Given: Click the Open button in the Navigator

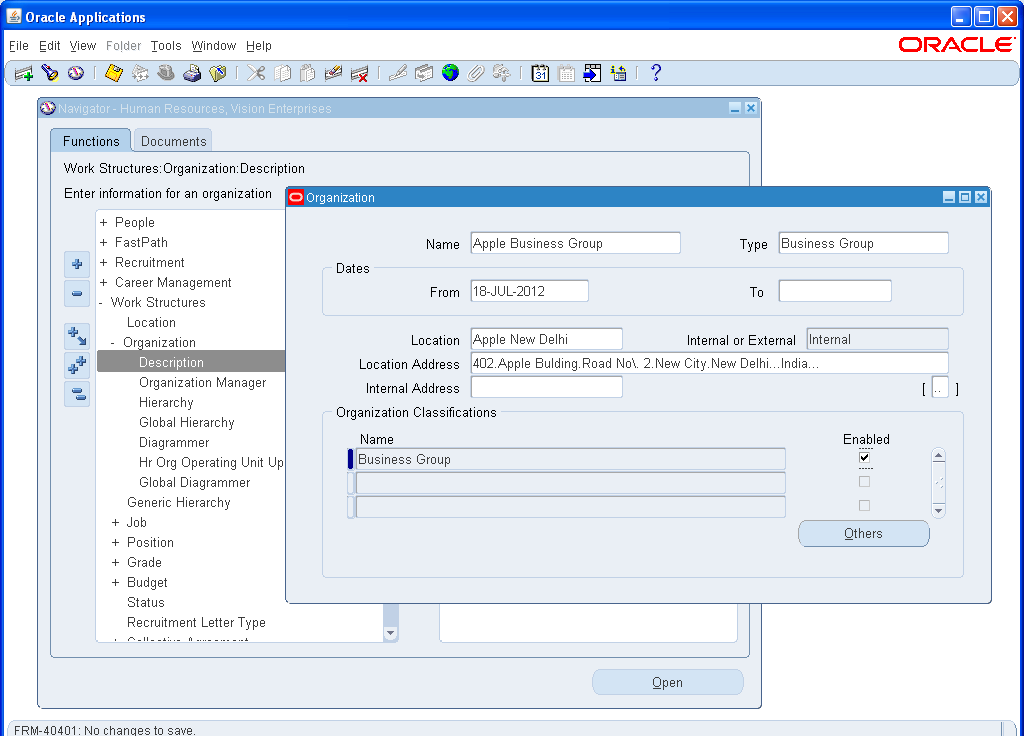Looking at the screenshot, I should 667,681.
